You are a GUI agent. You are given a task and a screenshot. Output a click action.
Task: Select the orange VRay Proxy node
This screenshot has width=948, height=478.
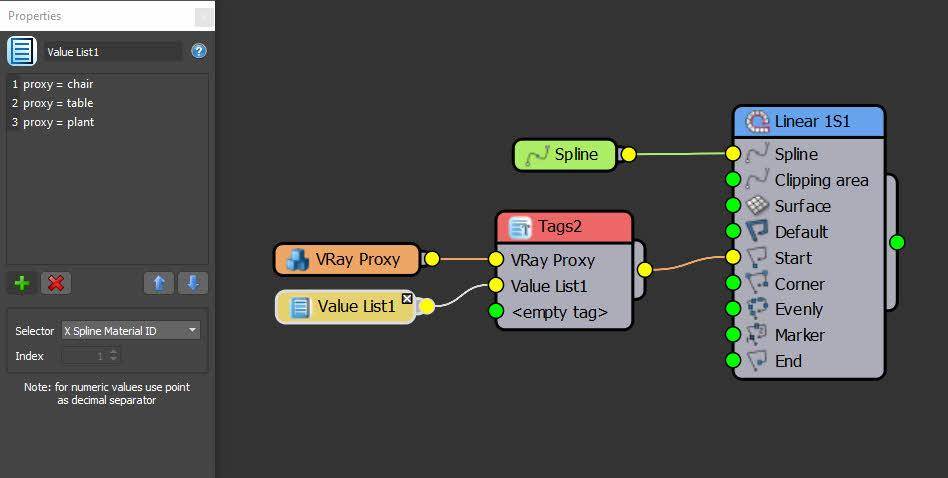coord(347,259)
